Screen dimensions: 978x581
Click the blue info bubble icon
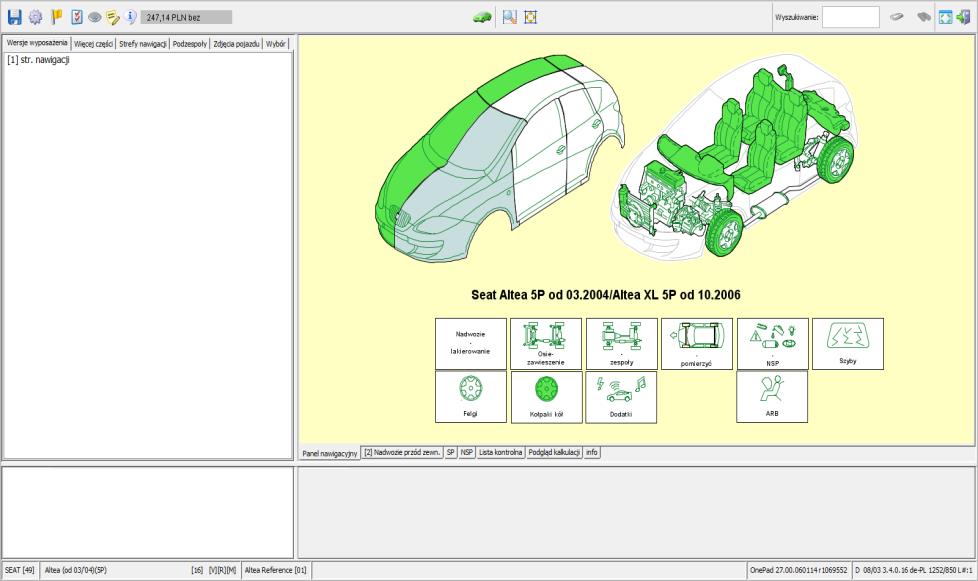pos(130,17)
